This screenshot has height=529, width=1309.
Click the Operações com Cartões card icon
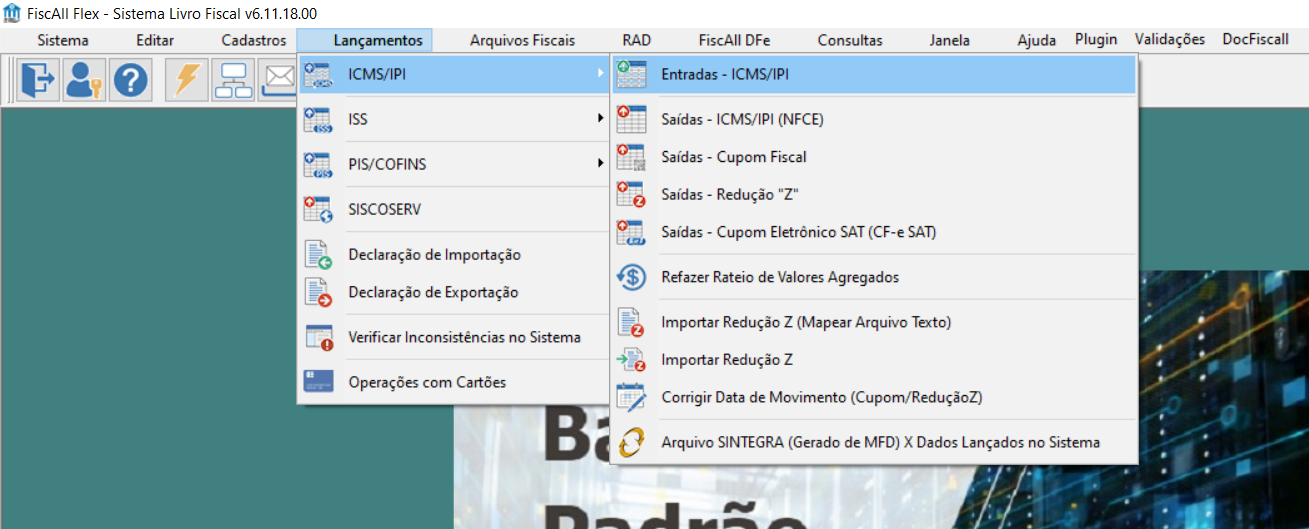coord(319,382)
